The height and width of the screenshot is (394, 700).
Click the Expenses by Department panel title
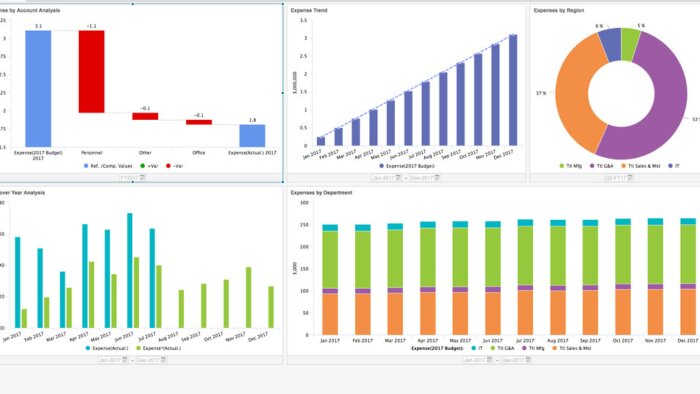coord(321,193)
